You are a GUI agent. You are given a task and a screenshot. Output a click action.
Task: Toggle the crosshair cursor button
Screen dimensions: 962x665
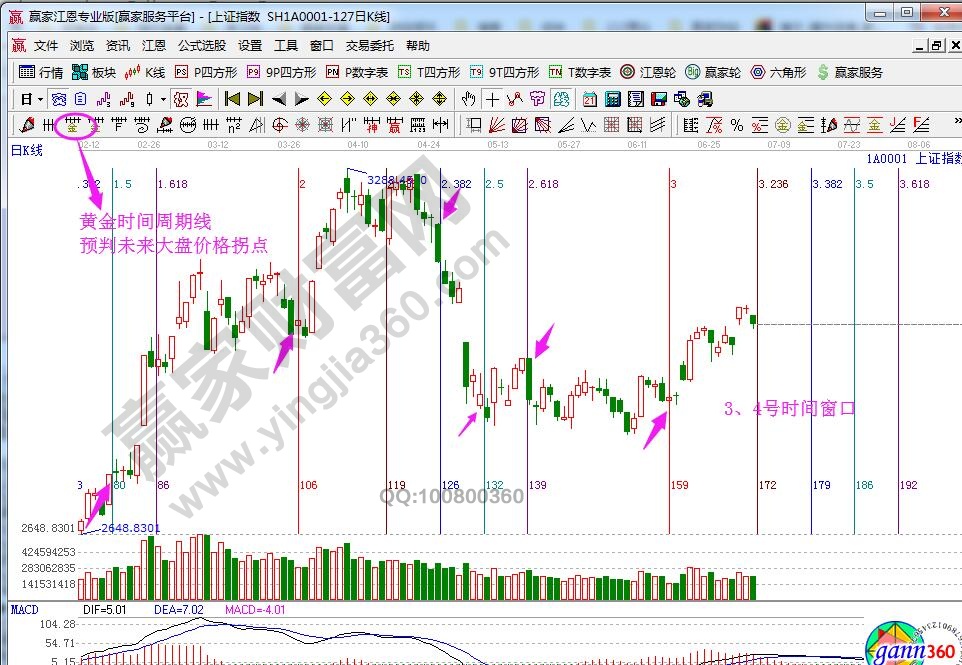coord(492,99)
